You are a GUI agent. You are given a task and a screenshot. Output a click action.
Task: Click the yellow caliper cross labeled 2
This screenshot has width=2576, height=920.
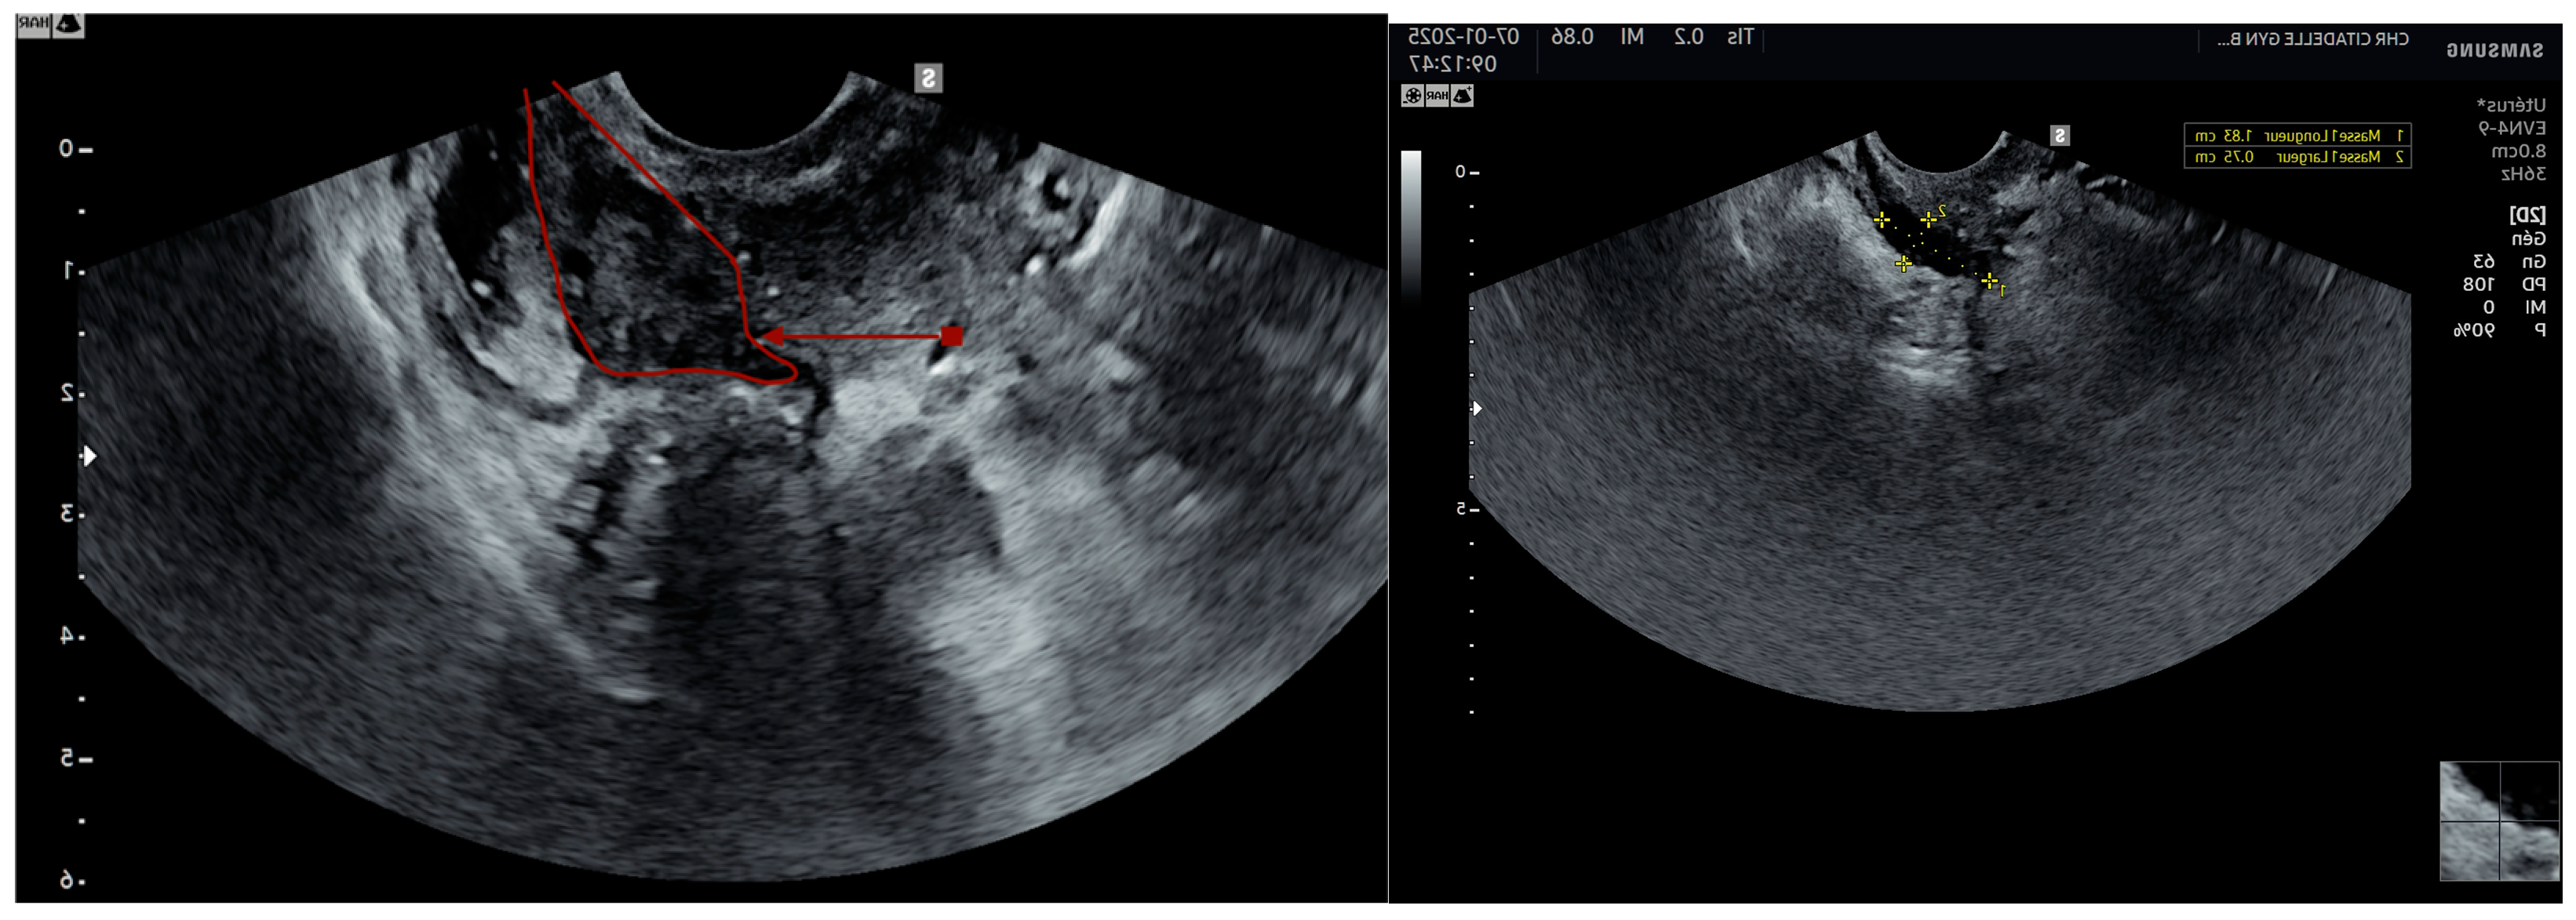(1929, 219)
